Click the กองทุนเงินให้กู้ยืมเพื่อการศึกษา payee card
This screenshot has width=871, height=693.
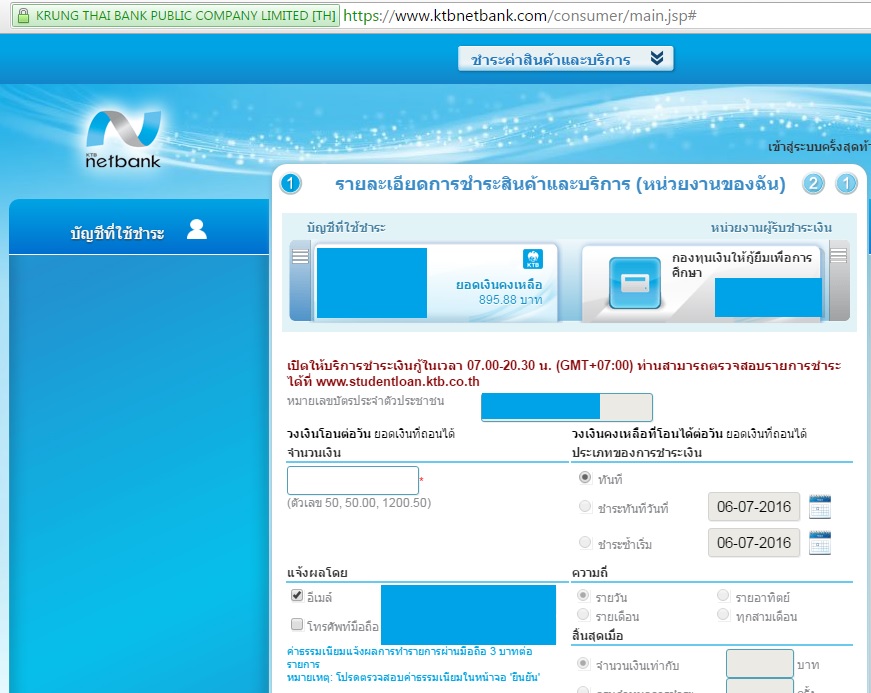702,283
